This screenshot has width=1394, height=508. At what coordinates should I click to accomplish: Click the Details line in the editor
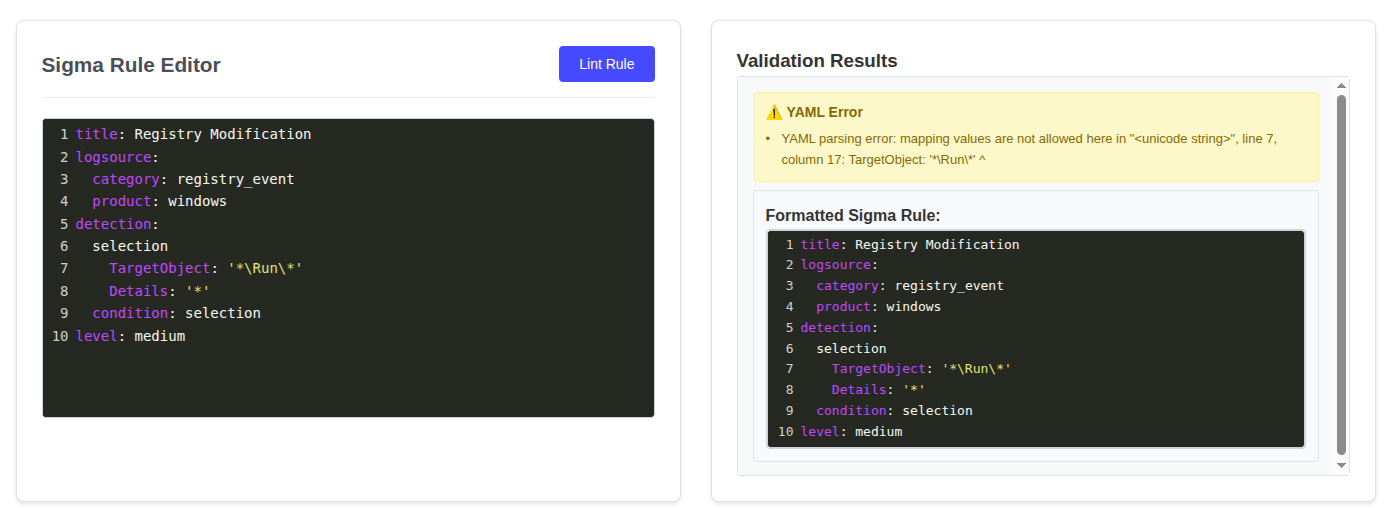coord(160,291)
